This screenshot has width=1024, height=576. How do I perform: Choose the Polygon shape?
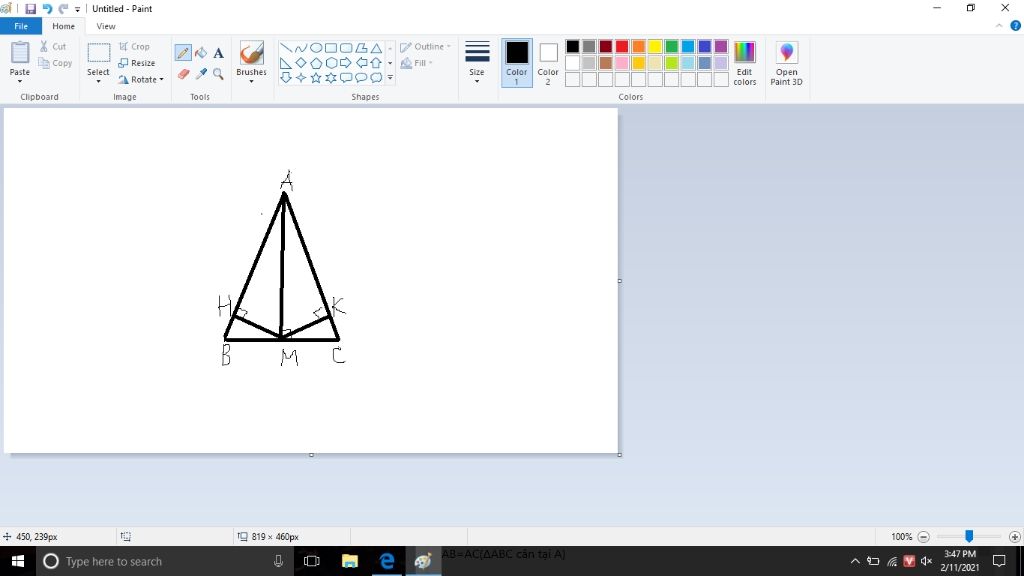pyautogui.click(x=360, y=48)
